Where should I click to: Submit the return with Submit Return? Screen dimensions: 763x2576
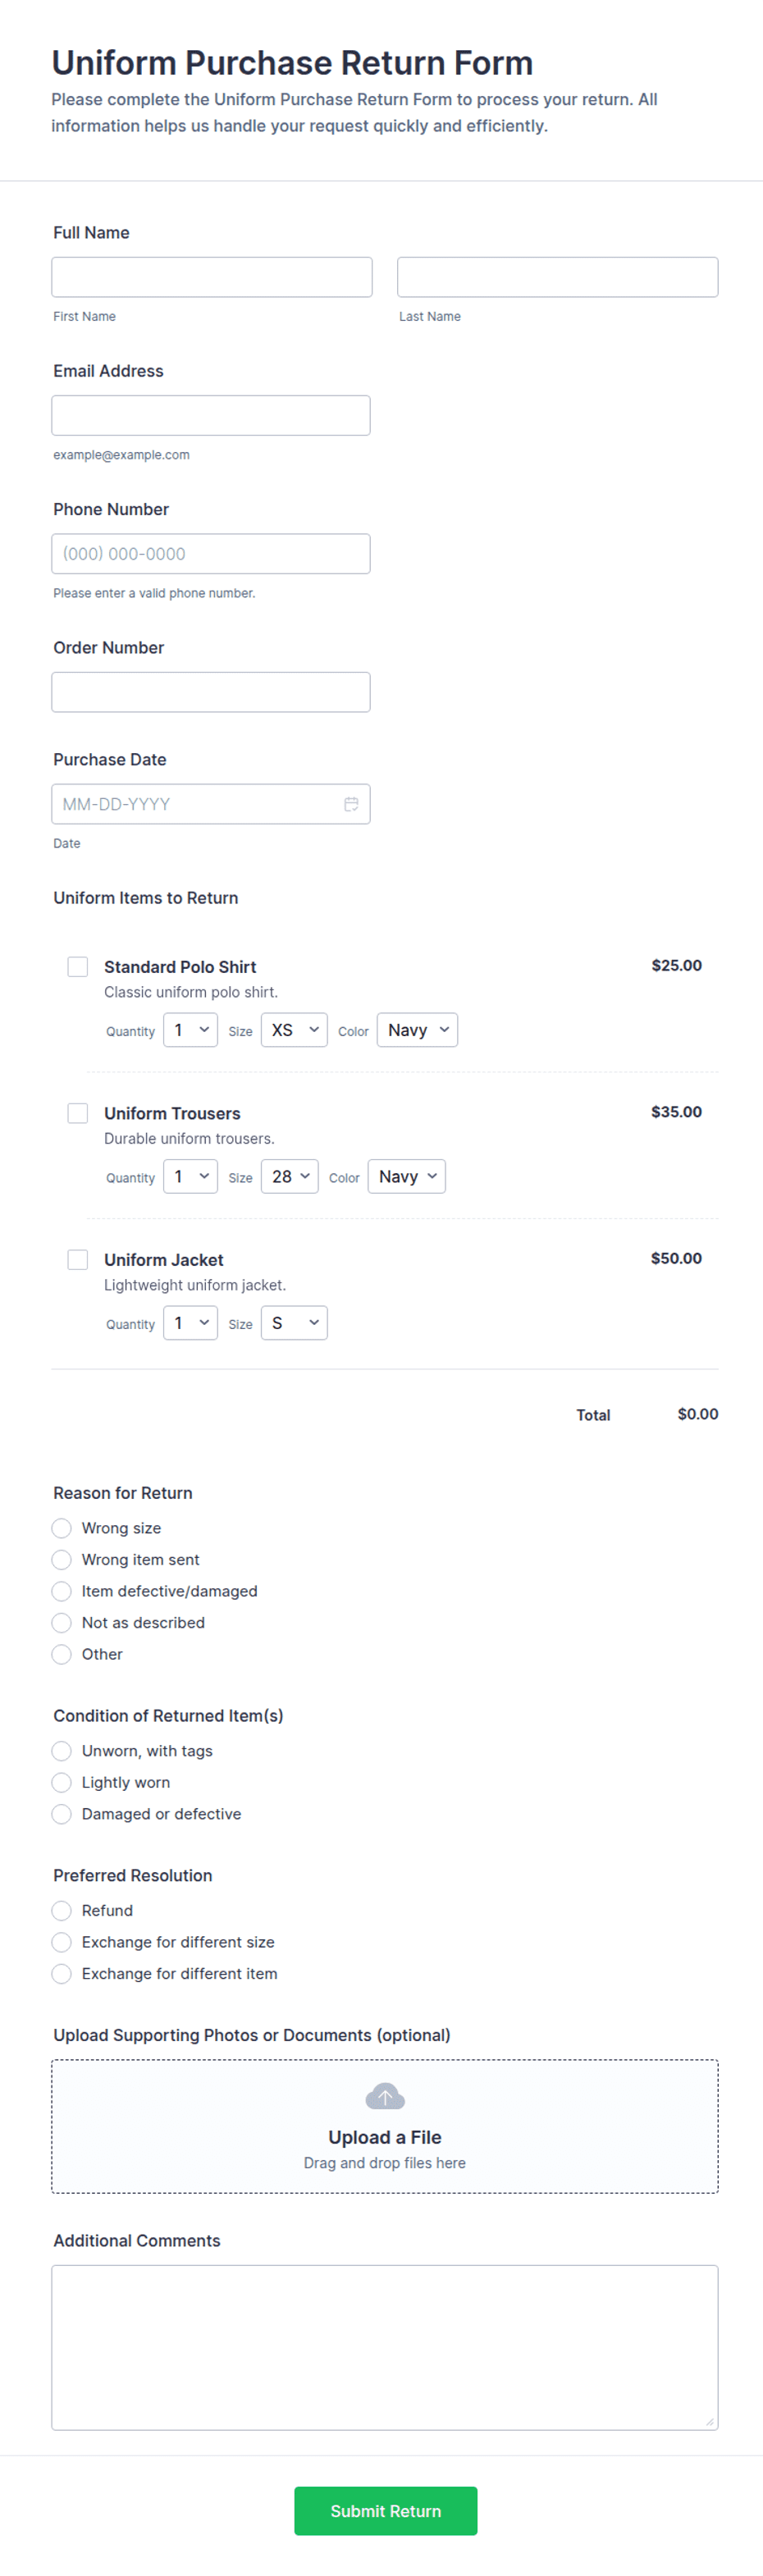pos(385,2510)
